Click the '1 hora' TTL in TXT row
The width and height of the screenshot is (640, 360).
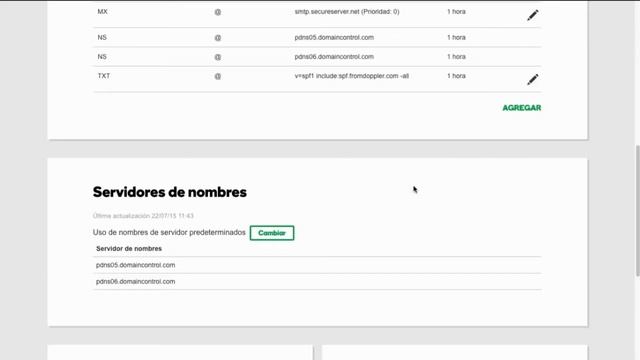(456, 76)
